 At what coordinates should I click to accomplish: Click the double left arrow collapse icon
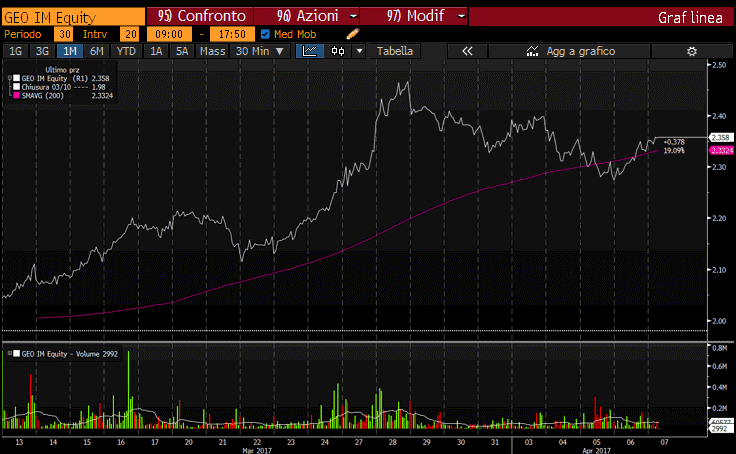466,51
